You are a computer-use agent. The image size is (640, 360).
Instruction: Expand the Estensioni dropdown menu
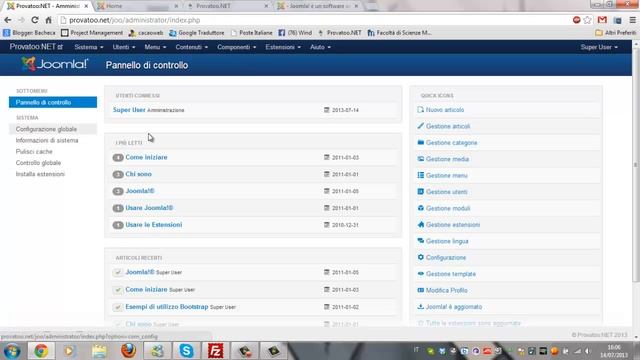283,47
